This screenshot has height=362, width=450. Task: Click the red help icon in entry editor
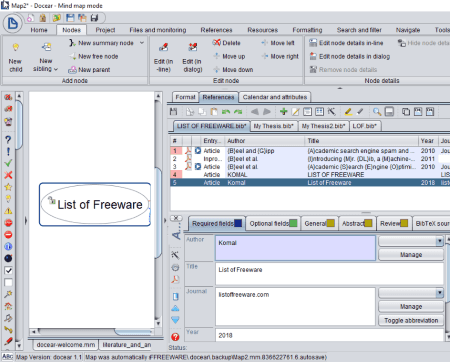click(175, 337)
